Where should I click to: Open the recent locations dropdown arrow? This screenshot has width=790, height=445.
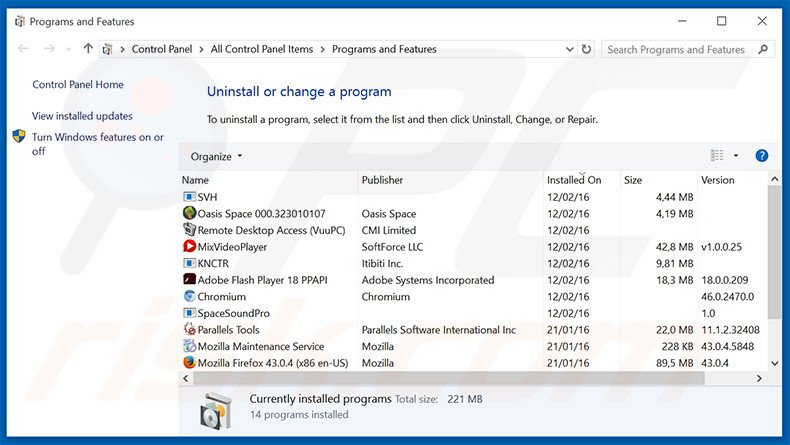click(x=69, y=49)
